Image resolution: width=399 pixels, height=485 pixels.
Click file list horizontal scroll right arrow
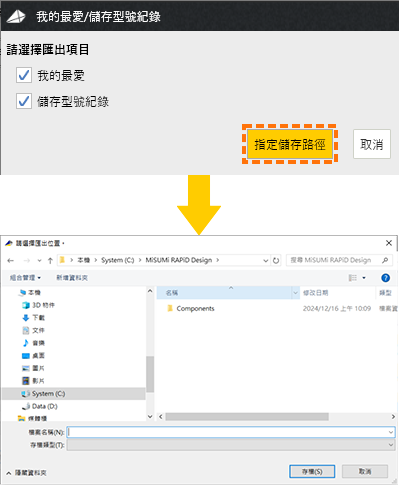click(x=393, y=417)
